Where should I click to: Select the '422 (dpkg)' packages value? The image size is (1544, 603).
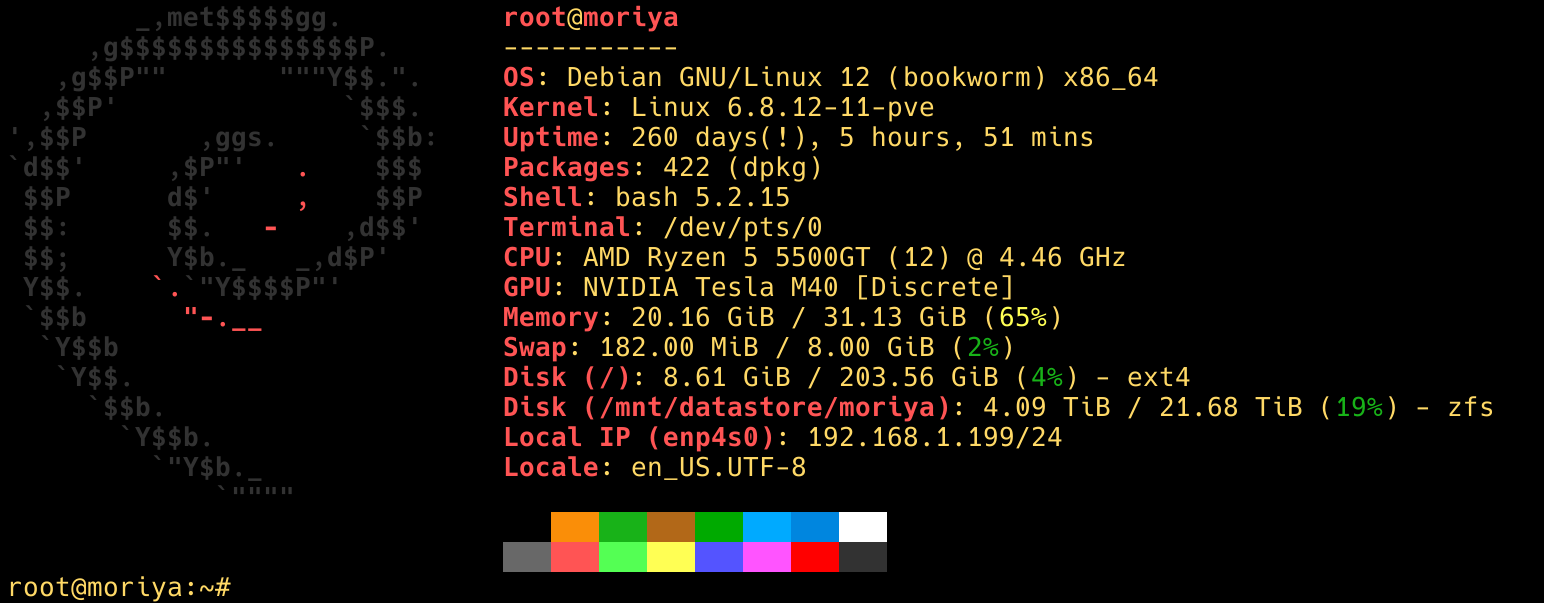pos(743,168)
